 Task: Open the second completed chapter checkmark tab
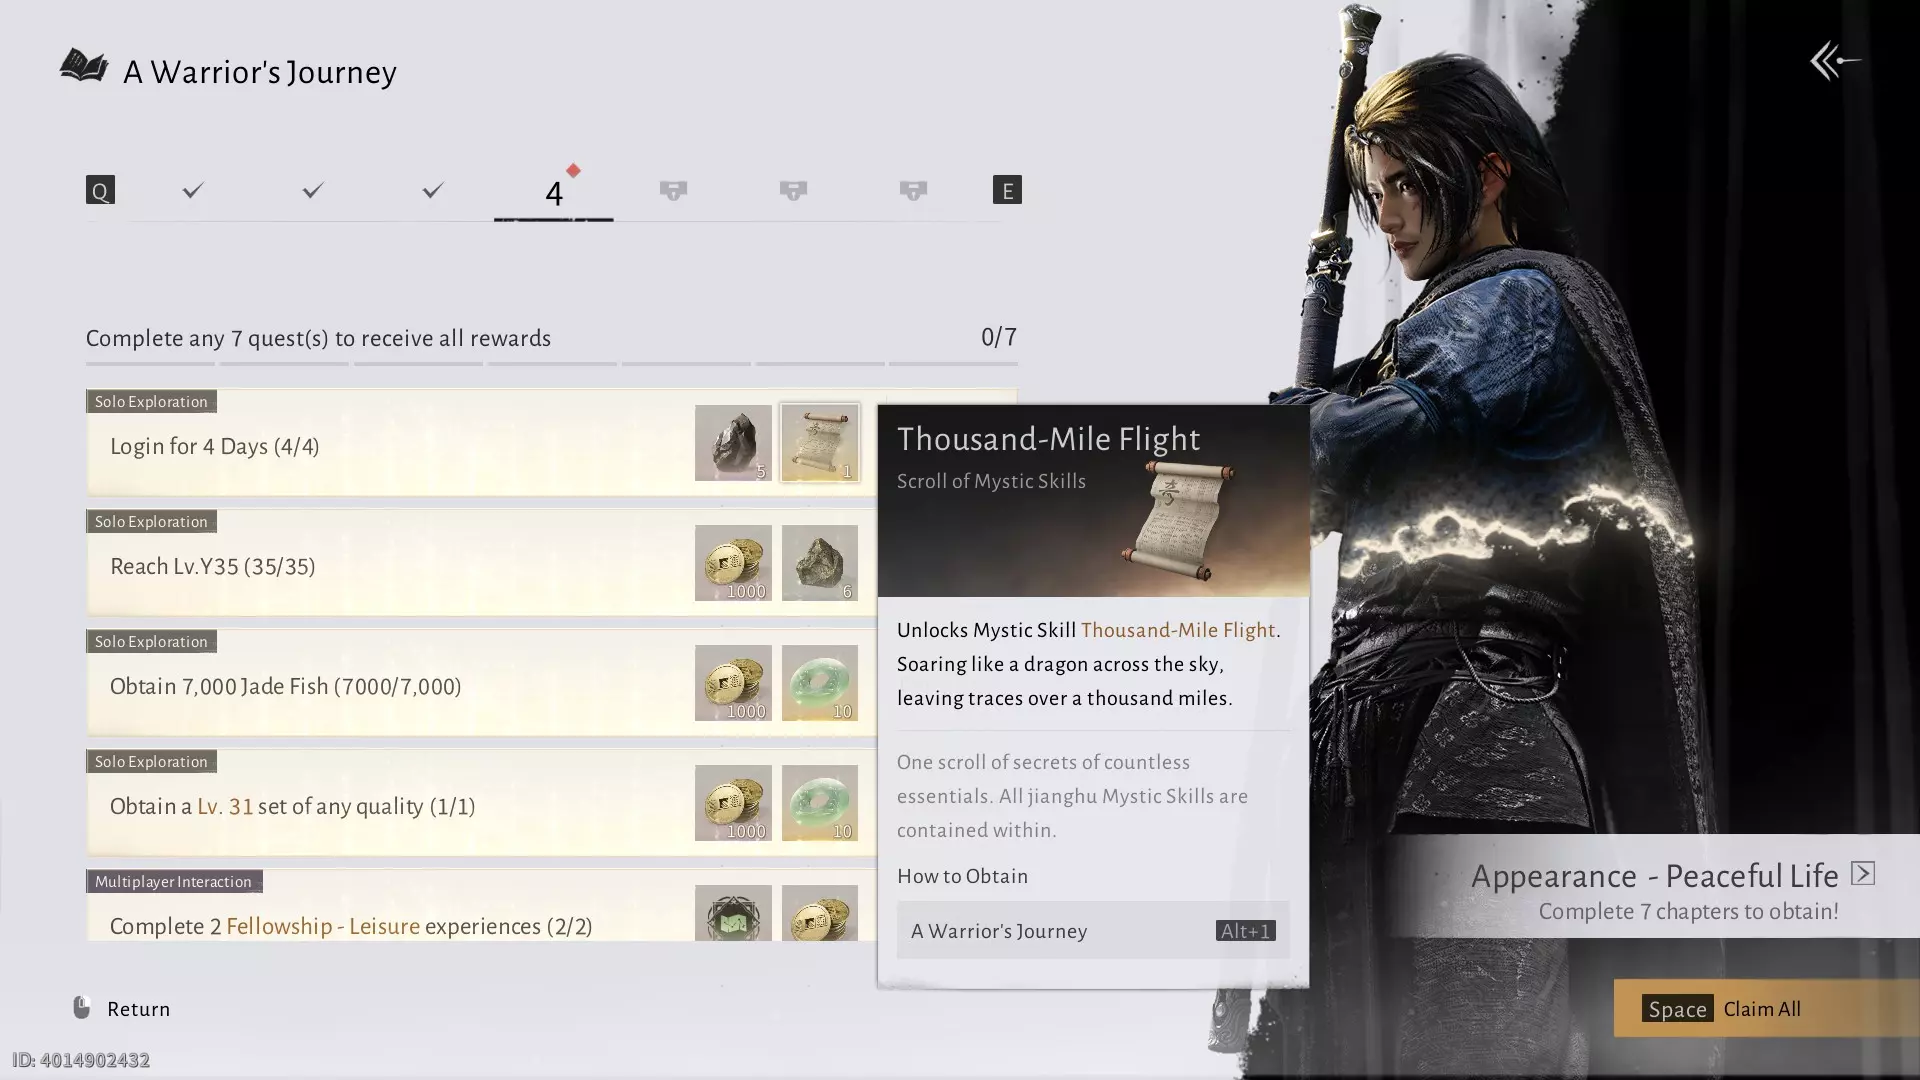coord(313,190)
